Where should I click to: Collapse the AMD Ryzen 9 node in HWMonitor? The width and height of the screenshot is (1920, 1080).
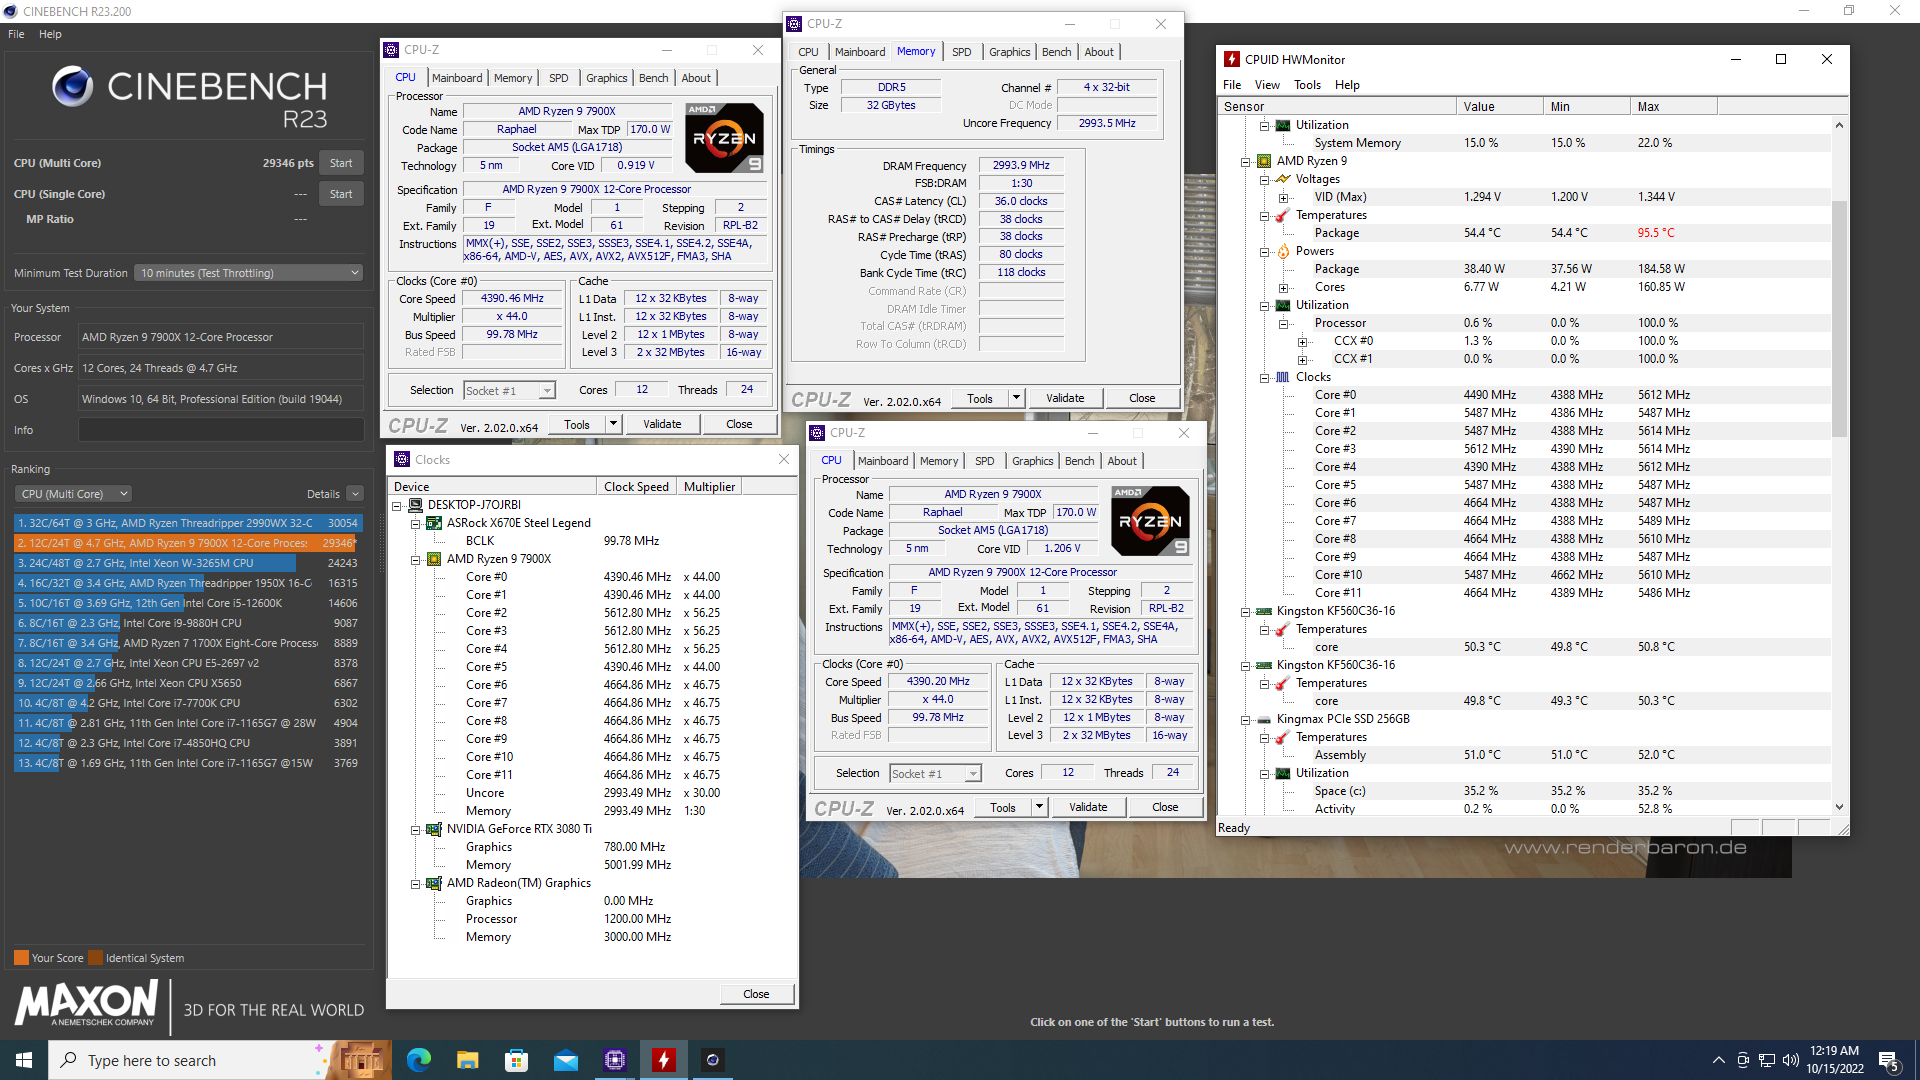[1246, 161]
